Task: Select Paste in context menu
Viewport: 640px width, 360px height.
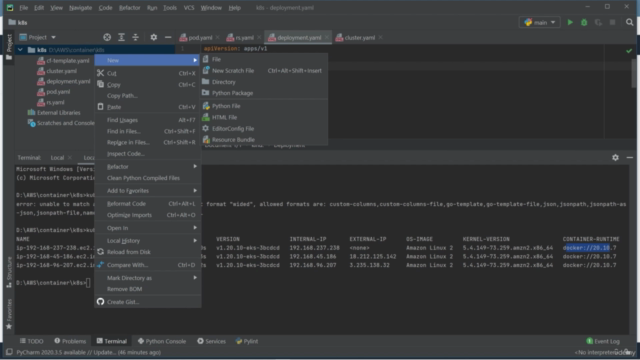Action: [147, 107]
